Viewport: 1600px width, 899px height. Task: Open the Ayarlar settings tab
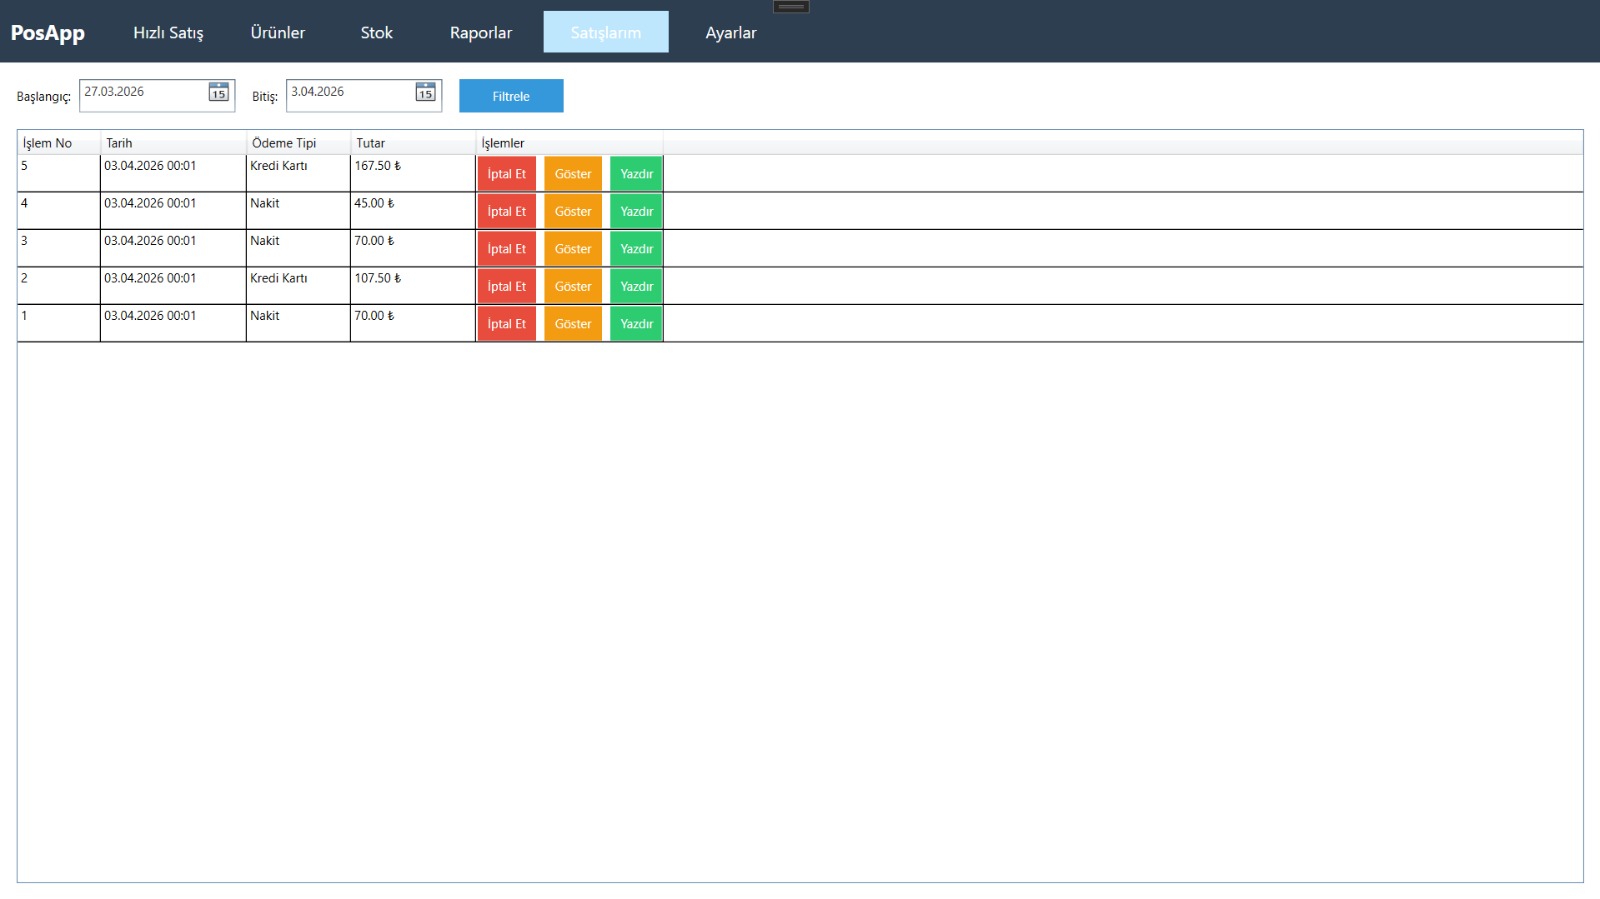(731, 32)
